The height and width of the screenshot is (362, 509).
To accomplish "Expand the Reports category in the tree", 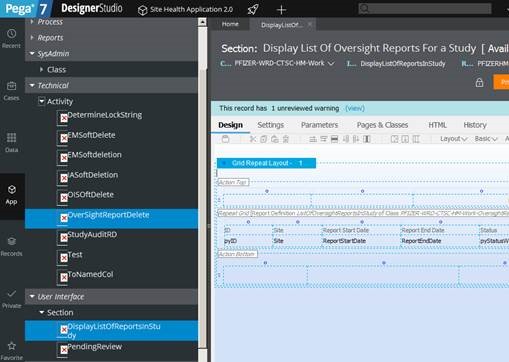I will click(x=32, y=38).
